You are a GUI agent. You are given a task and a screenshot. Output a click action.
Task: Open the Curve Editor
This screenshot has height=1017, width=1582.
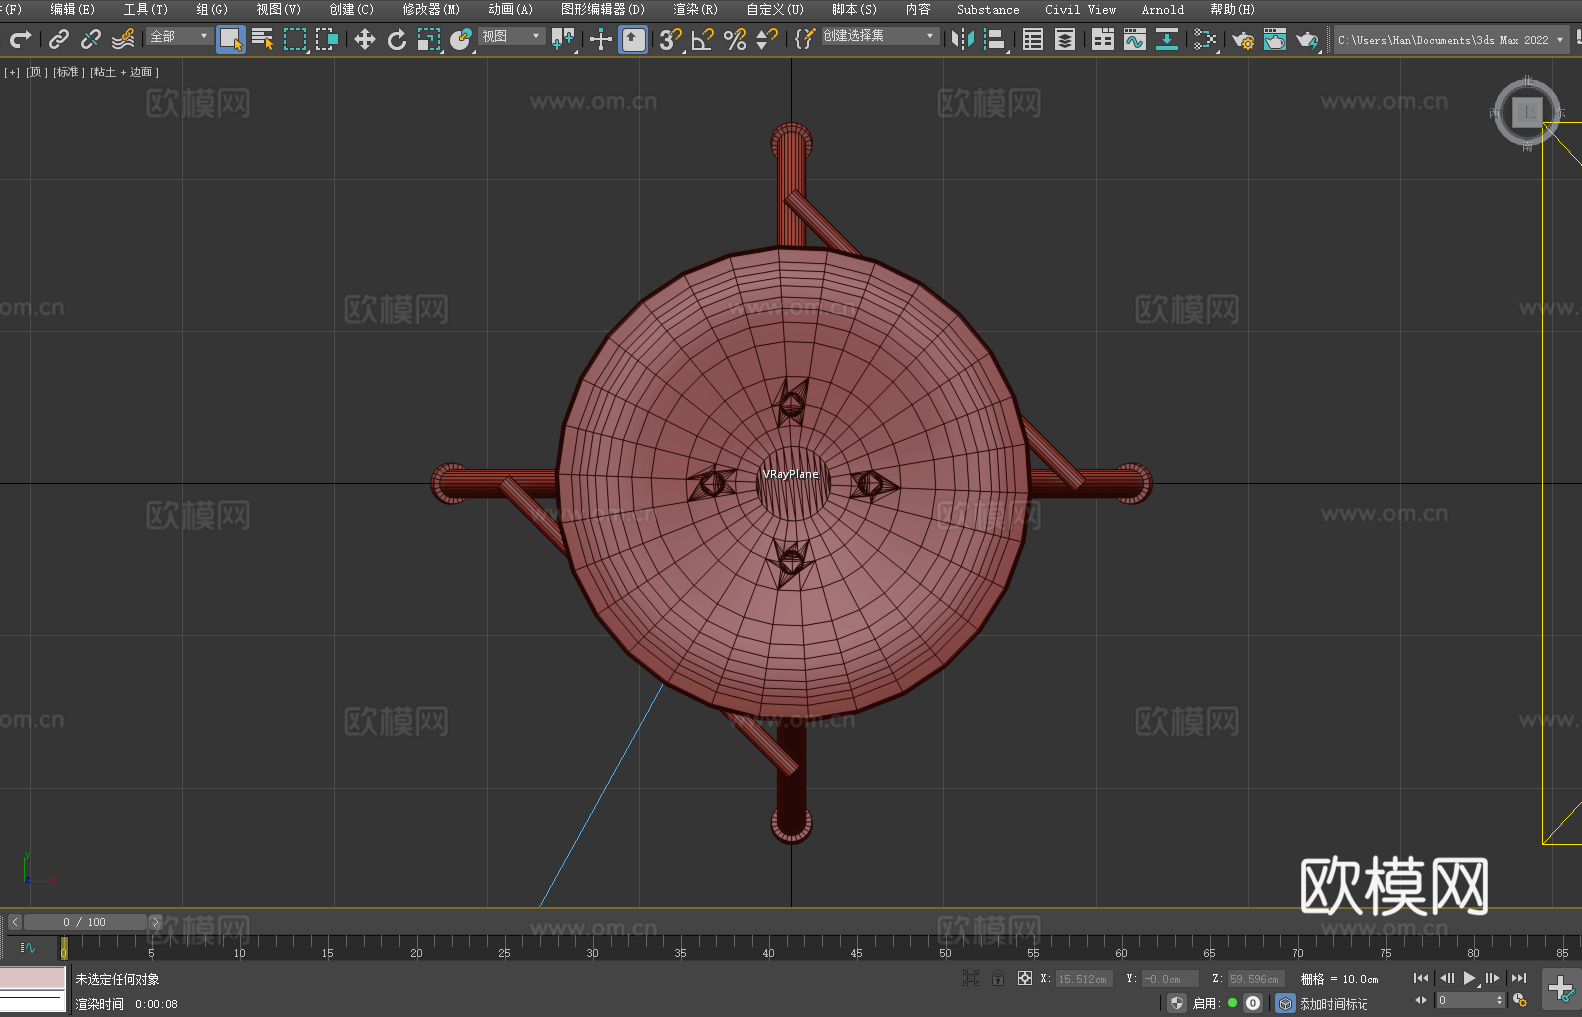(1135, 39)
